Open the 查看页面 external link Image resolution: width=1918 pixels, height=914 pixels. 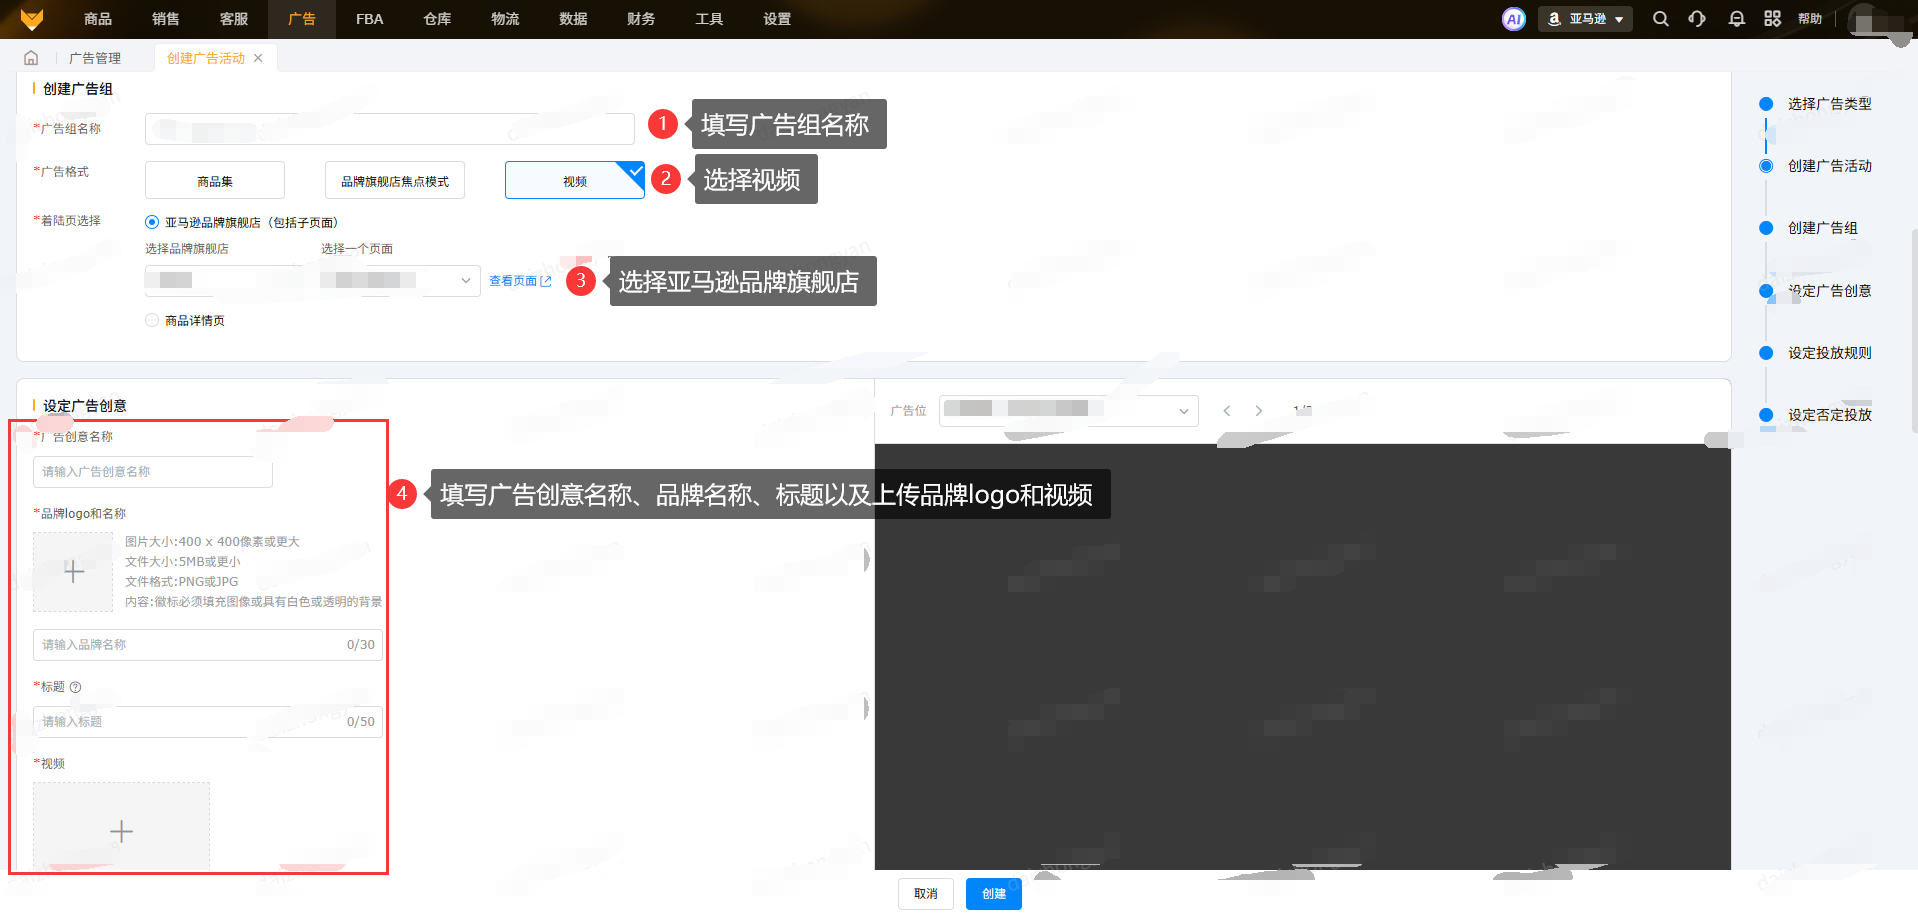click(x=520, y=281)
